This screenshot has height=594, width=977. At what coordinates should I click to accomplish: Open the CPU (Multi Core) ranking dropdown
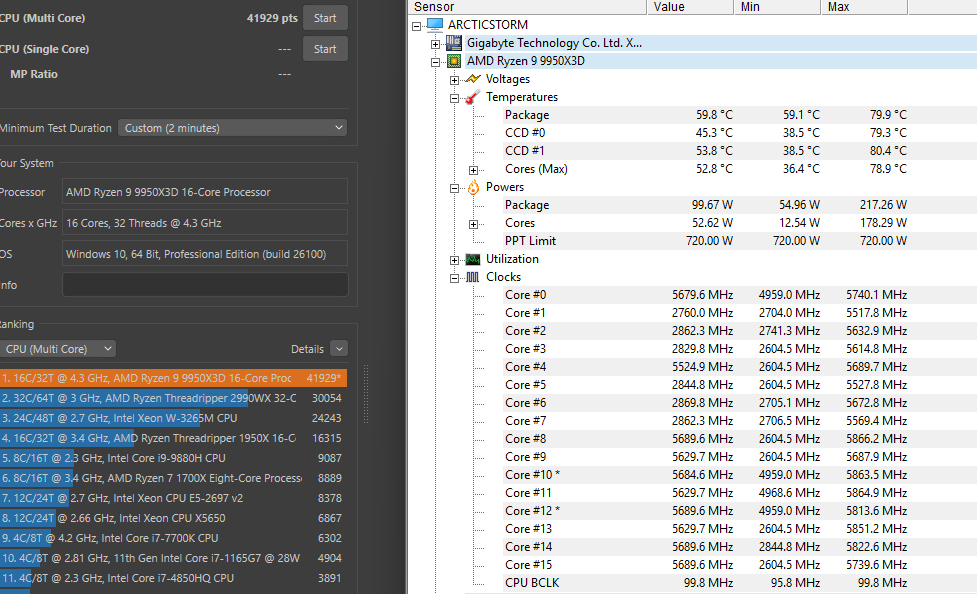(58, 349)
